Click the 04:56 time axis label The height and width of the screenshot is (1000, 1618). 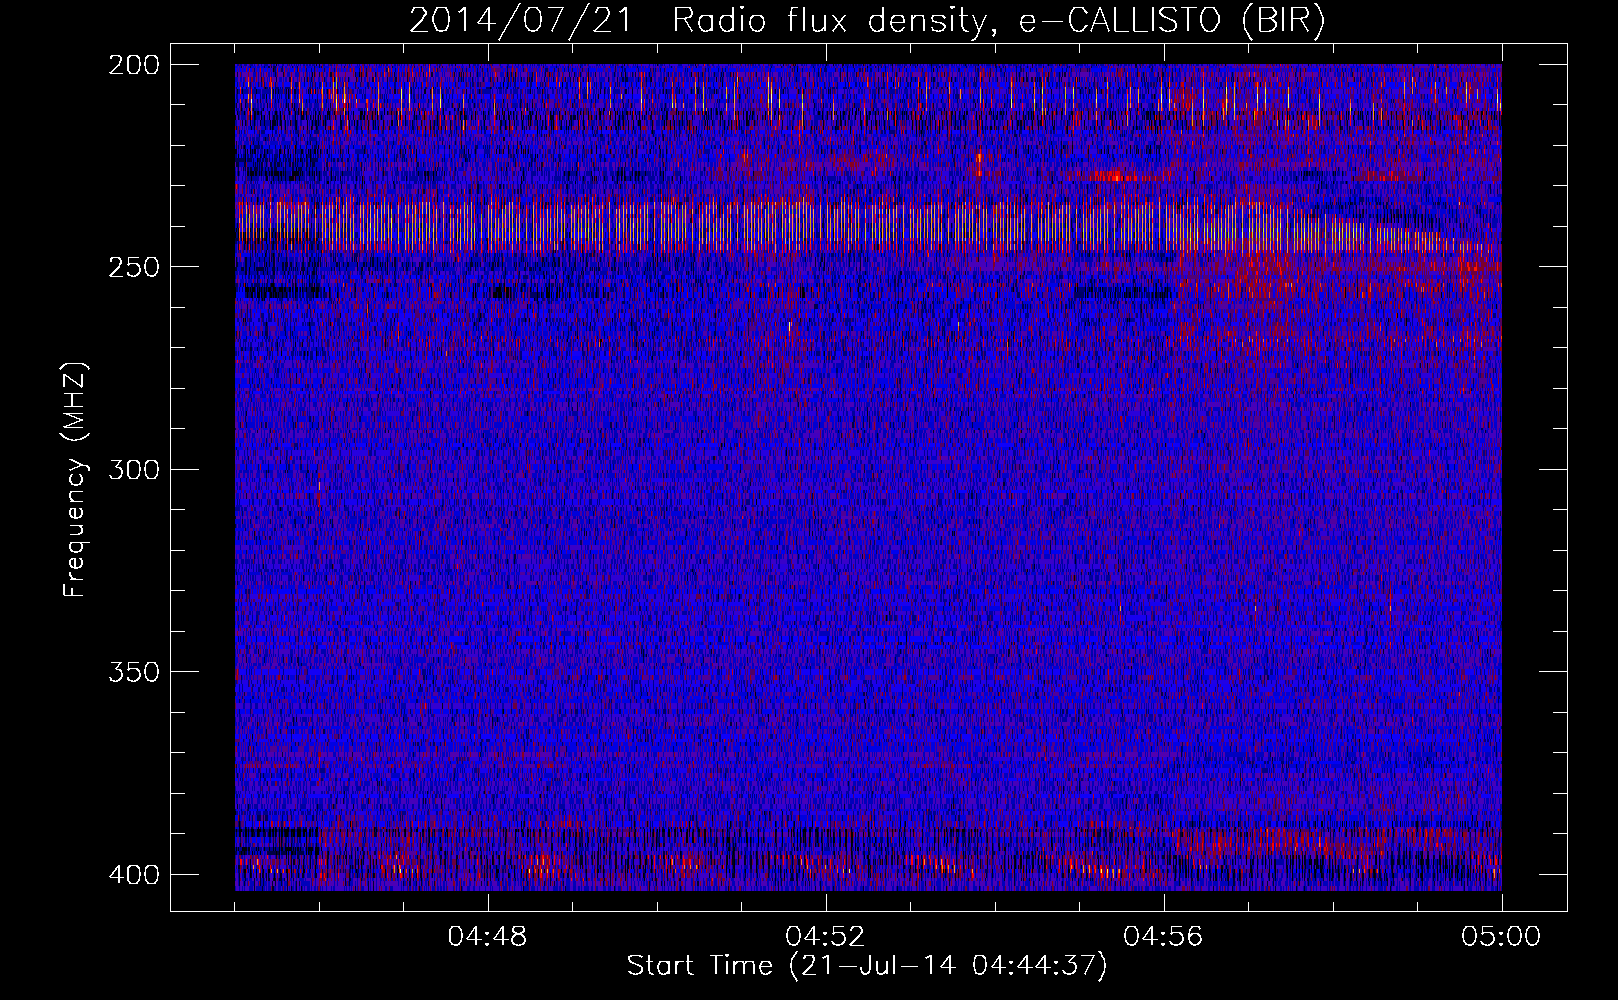[1163, 936]
